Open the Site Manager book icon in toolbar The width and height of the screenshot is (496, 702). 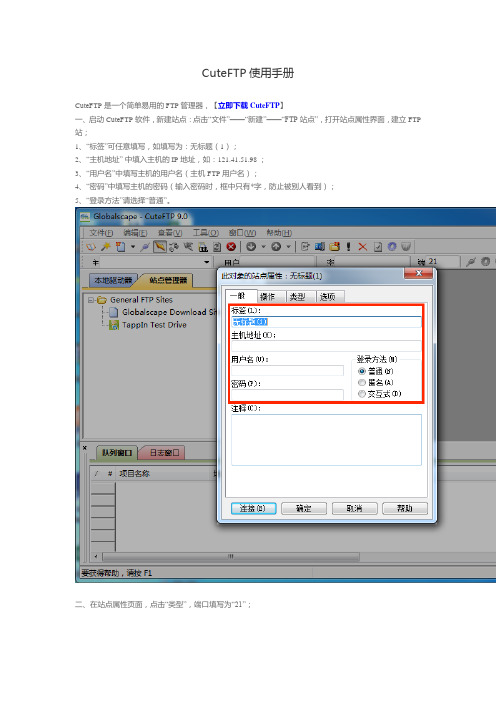(x=91, y=246)
